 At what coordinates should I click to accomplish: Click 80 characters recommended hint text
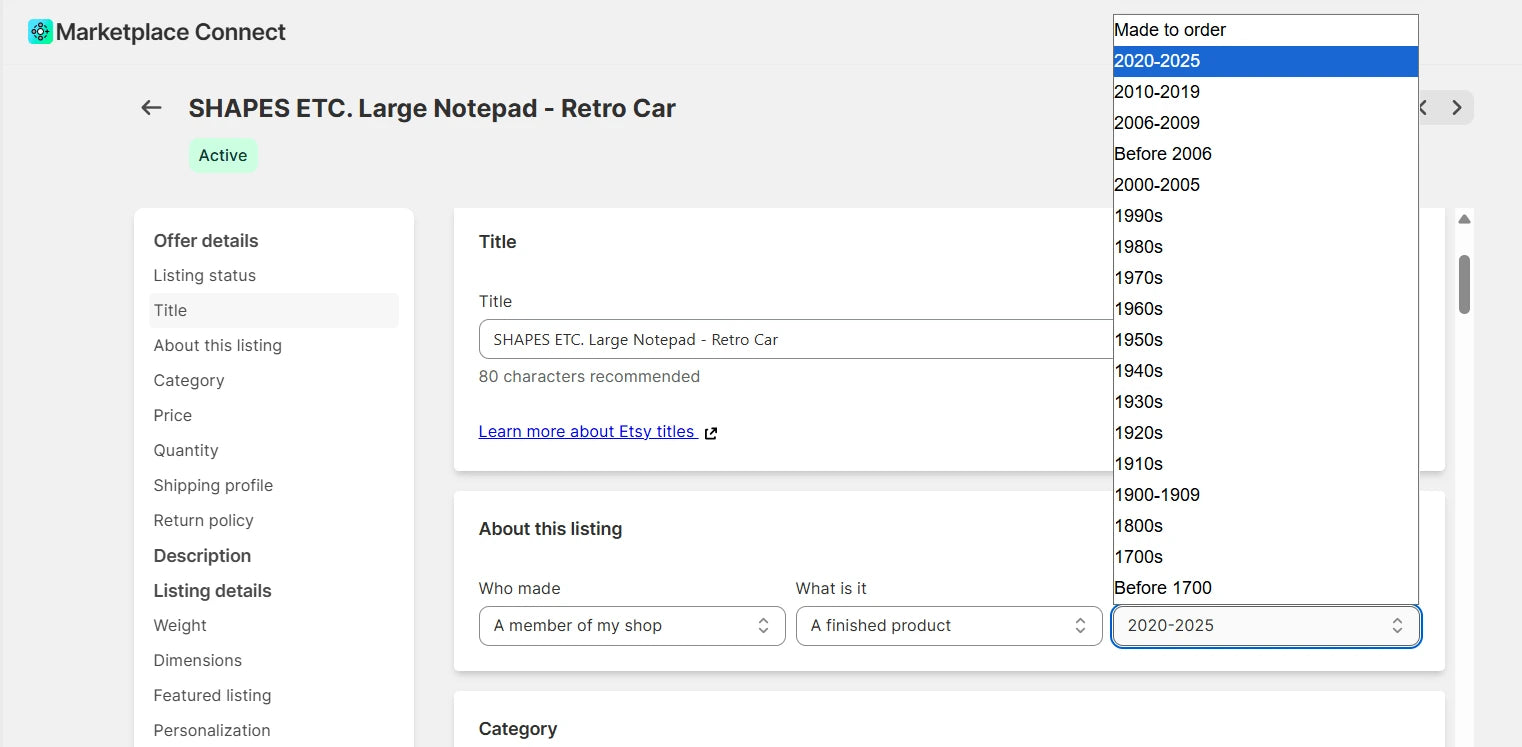pos(589,377)
